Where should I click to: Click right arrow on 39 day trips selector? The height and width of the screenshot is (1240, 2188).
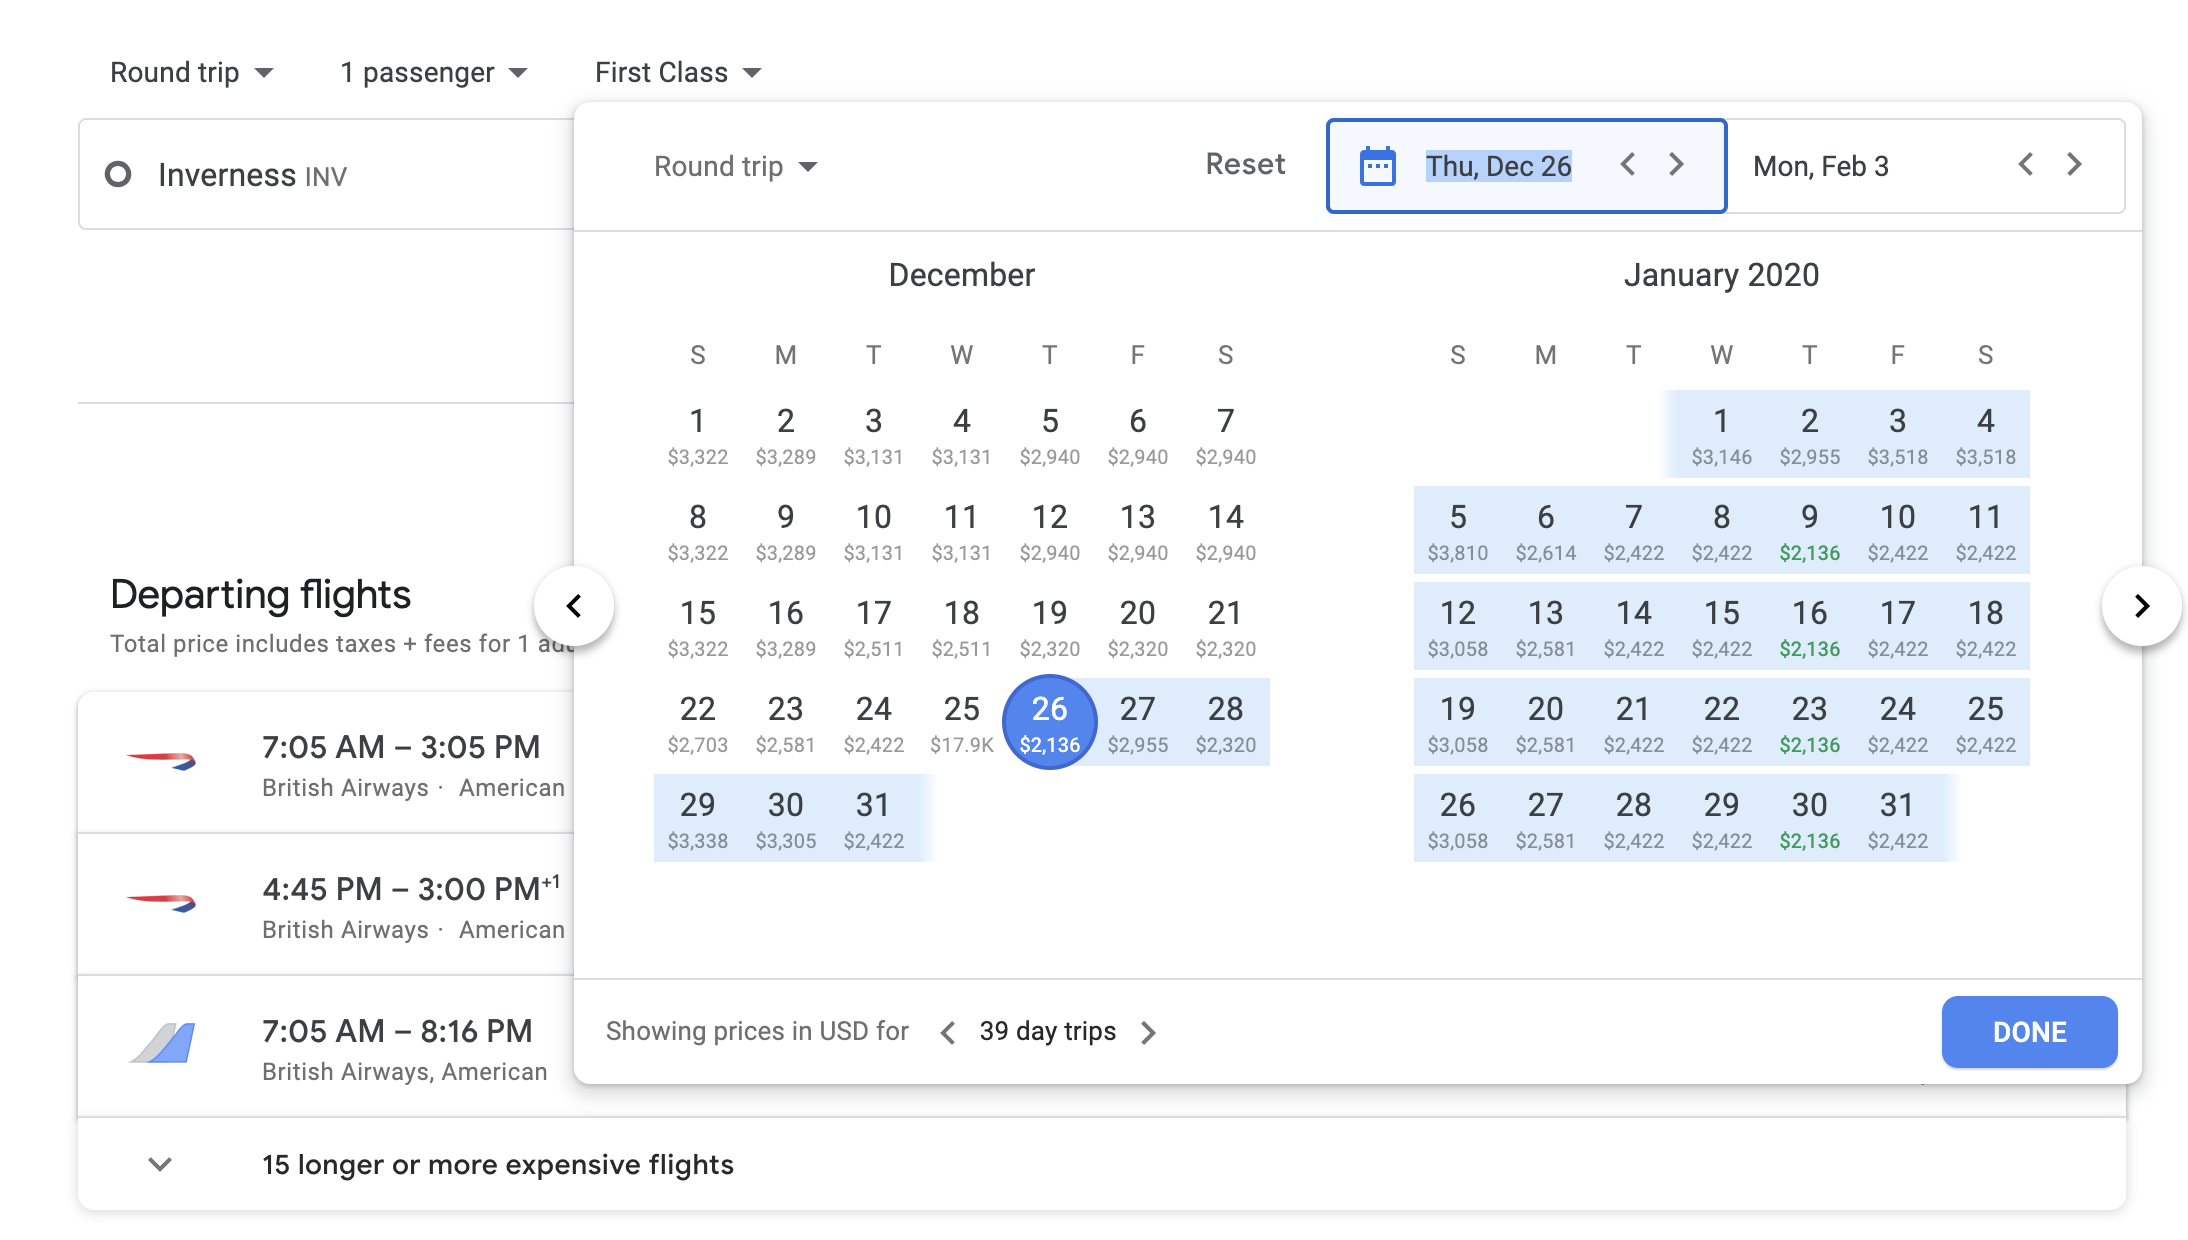coord(1148,1031)
